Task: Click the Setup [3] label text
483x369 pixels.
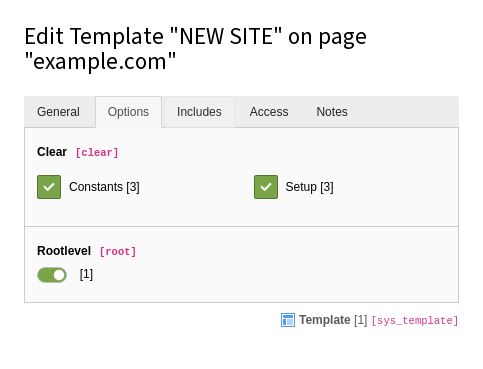Action: (309, 187)
